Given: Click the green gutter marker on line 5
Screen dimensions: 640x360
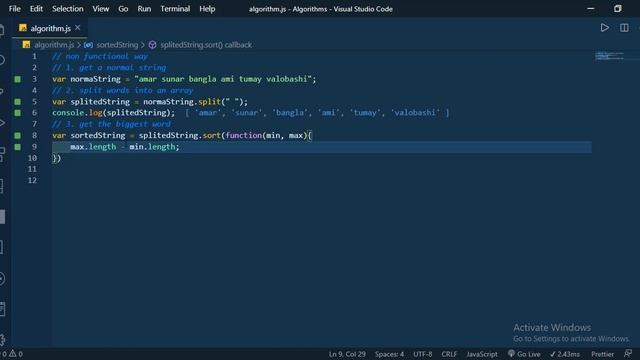Looking at the screenshot, I should 18,102.
